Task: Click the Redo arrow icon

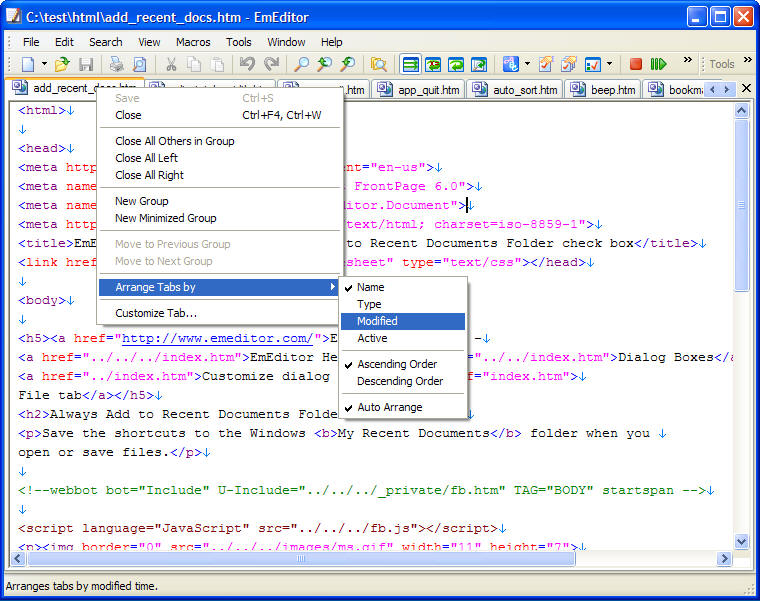Action: tap(271, 64)
